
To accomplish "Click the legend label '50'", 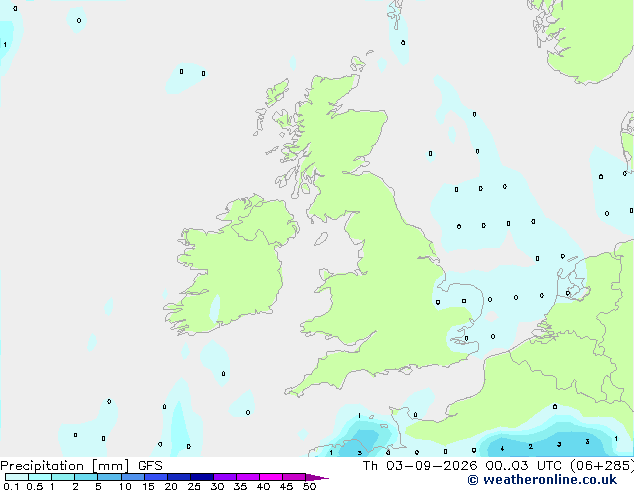I will (310, 486).
